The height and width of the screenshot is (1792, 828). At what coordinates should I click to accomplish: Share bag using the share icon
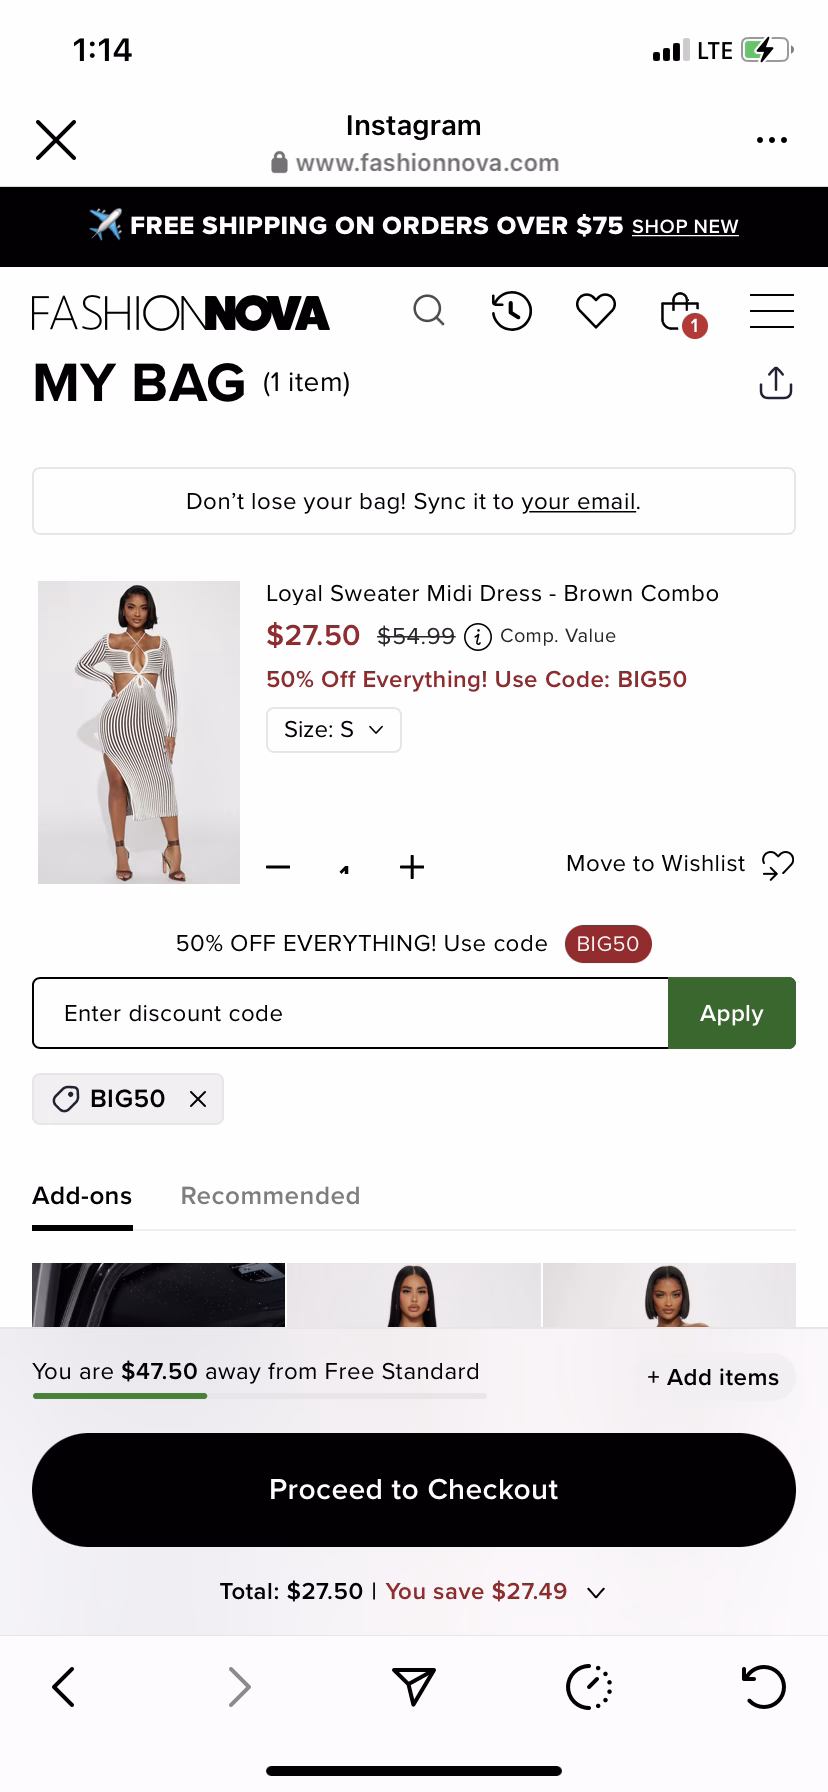coord(775,383)
